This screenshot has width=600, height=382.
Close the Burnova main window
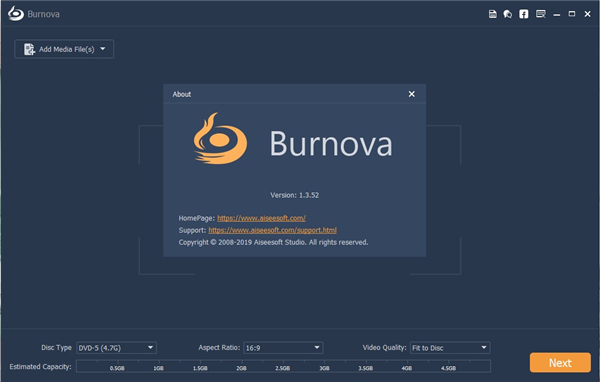pos(587,14)
